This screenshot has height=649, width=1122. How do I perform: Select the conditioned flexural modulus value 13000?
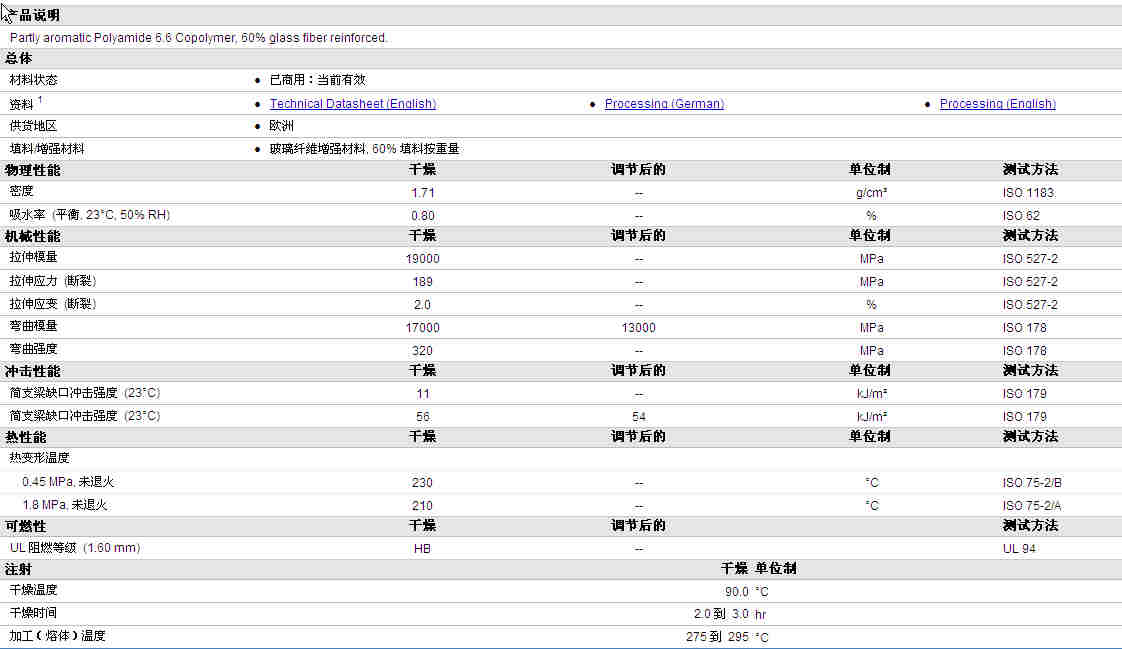click(x=638, y=328)
